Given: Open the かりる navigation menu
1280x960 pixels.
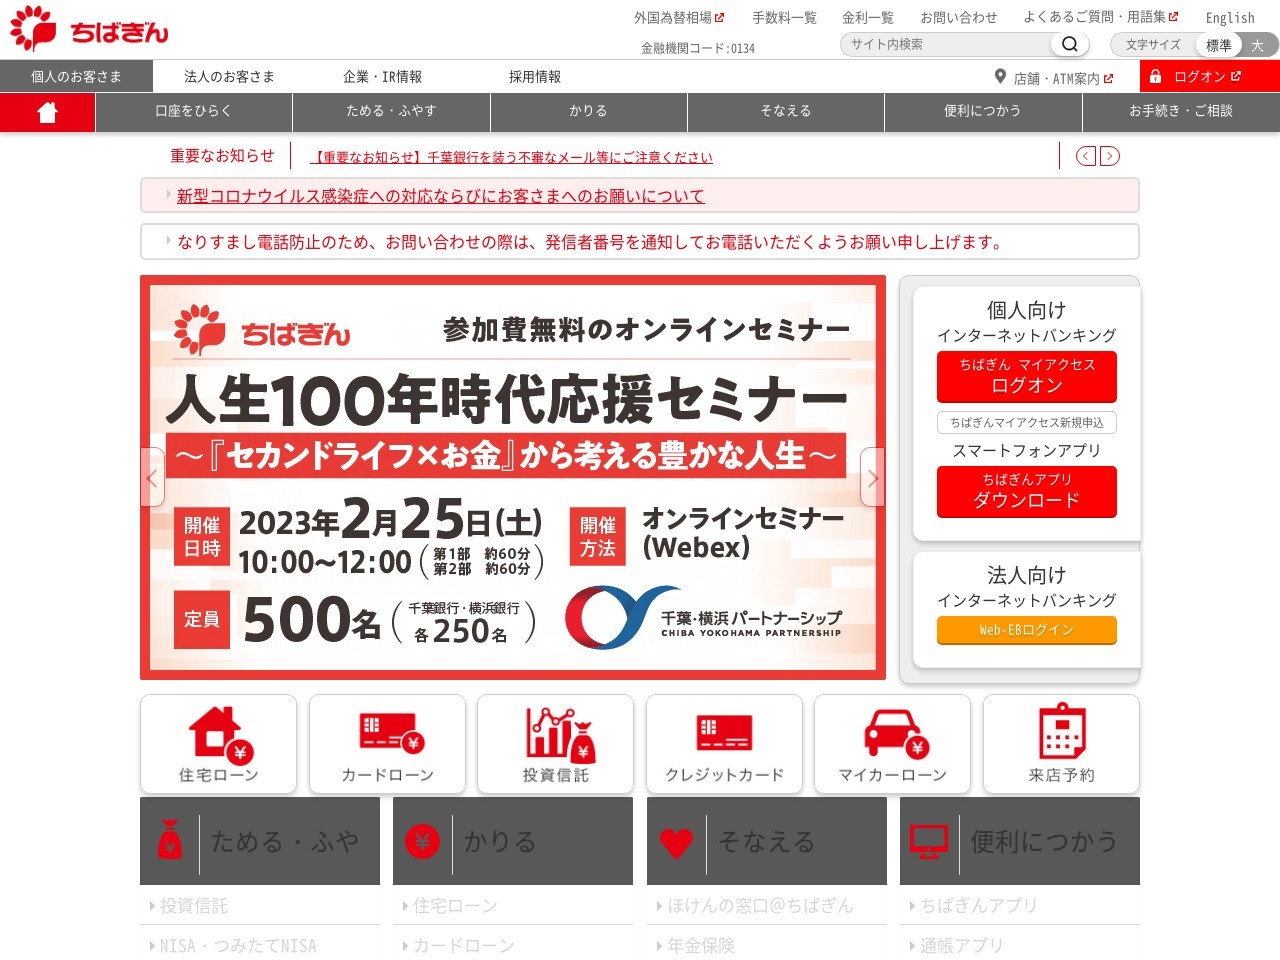Looking at the screenshot, I should [589, 111].
